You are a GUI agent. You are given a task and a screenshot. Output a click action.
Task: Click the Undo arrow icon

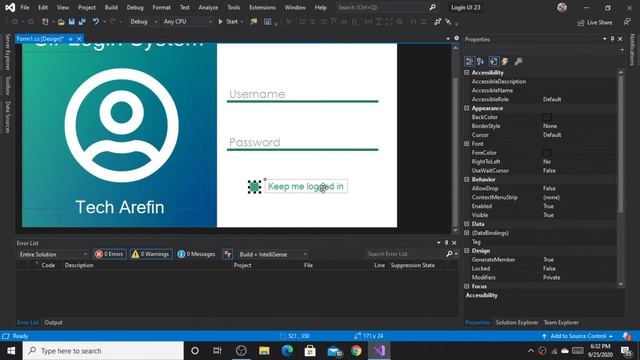(x=96, y=21)
